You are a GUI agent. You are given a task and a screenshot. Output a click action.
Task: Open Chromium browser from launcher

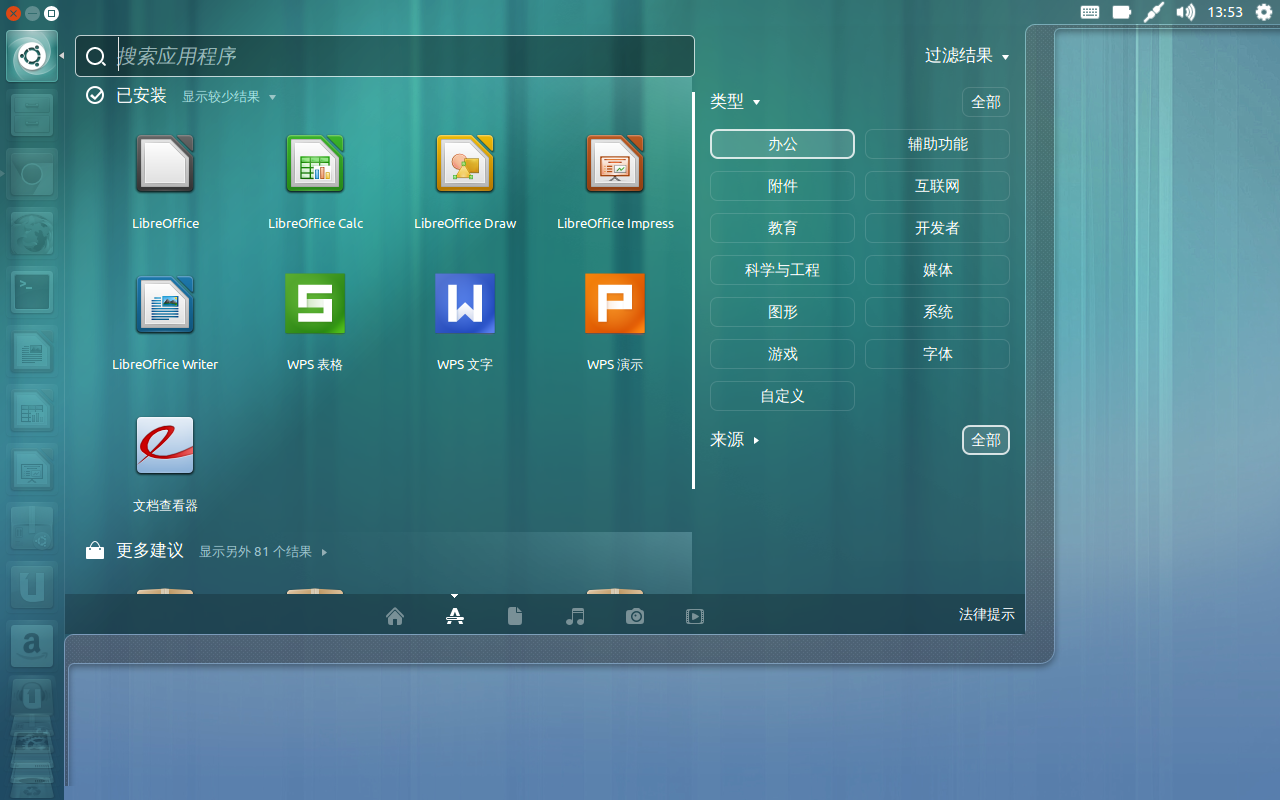[32, 174]
